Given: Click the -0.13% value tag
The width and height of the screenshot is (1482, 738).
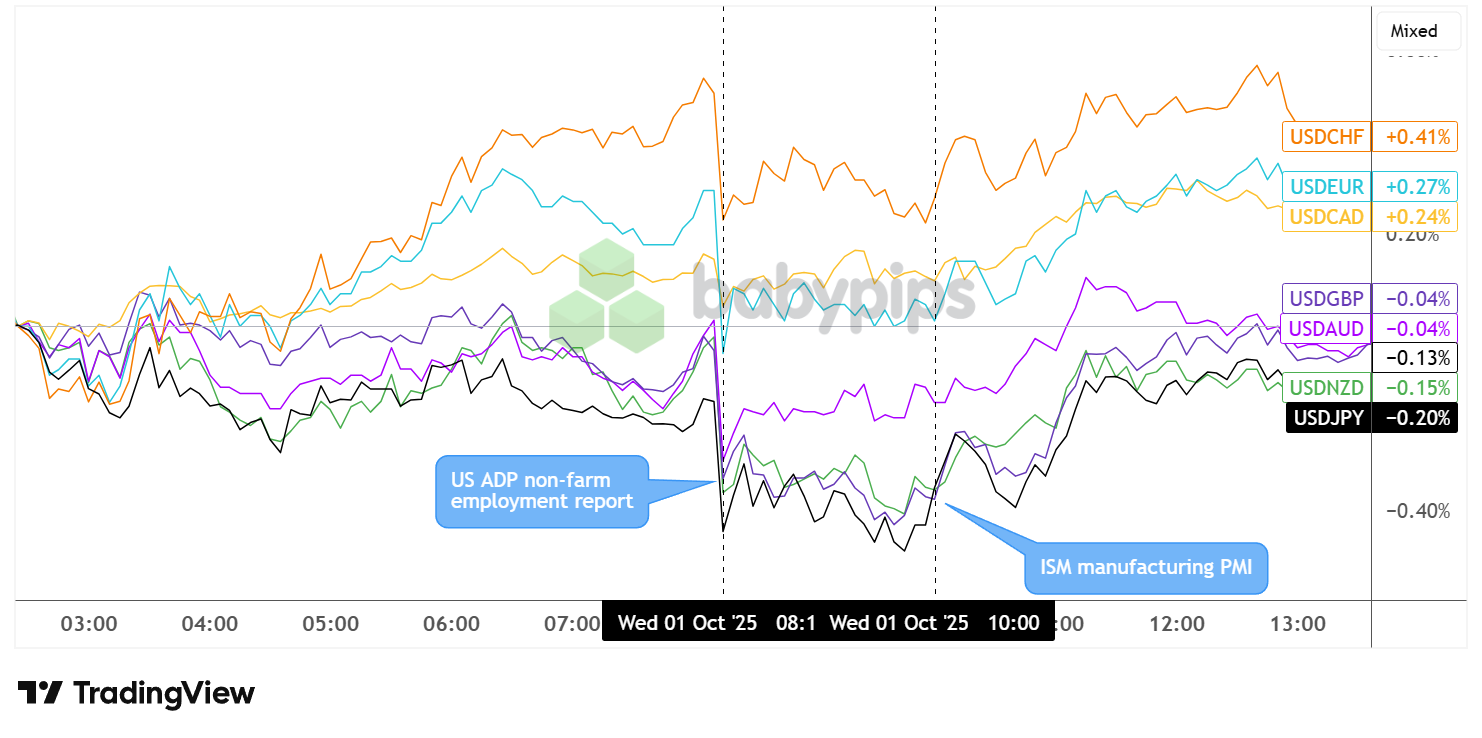Looking at the screenshot, I should click(1414, 357).
